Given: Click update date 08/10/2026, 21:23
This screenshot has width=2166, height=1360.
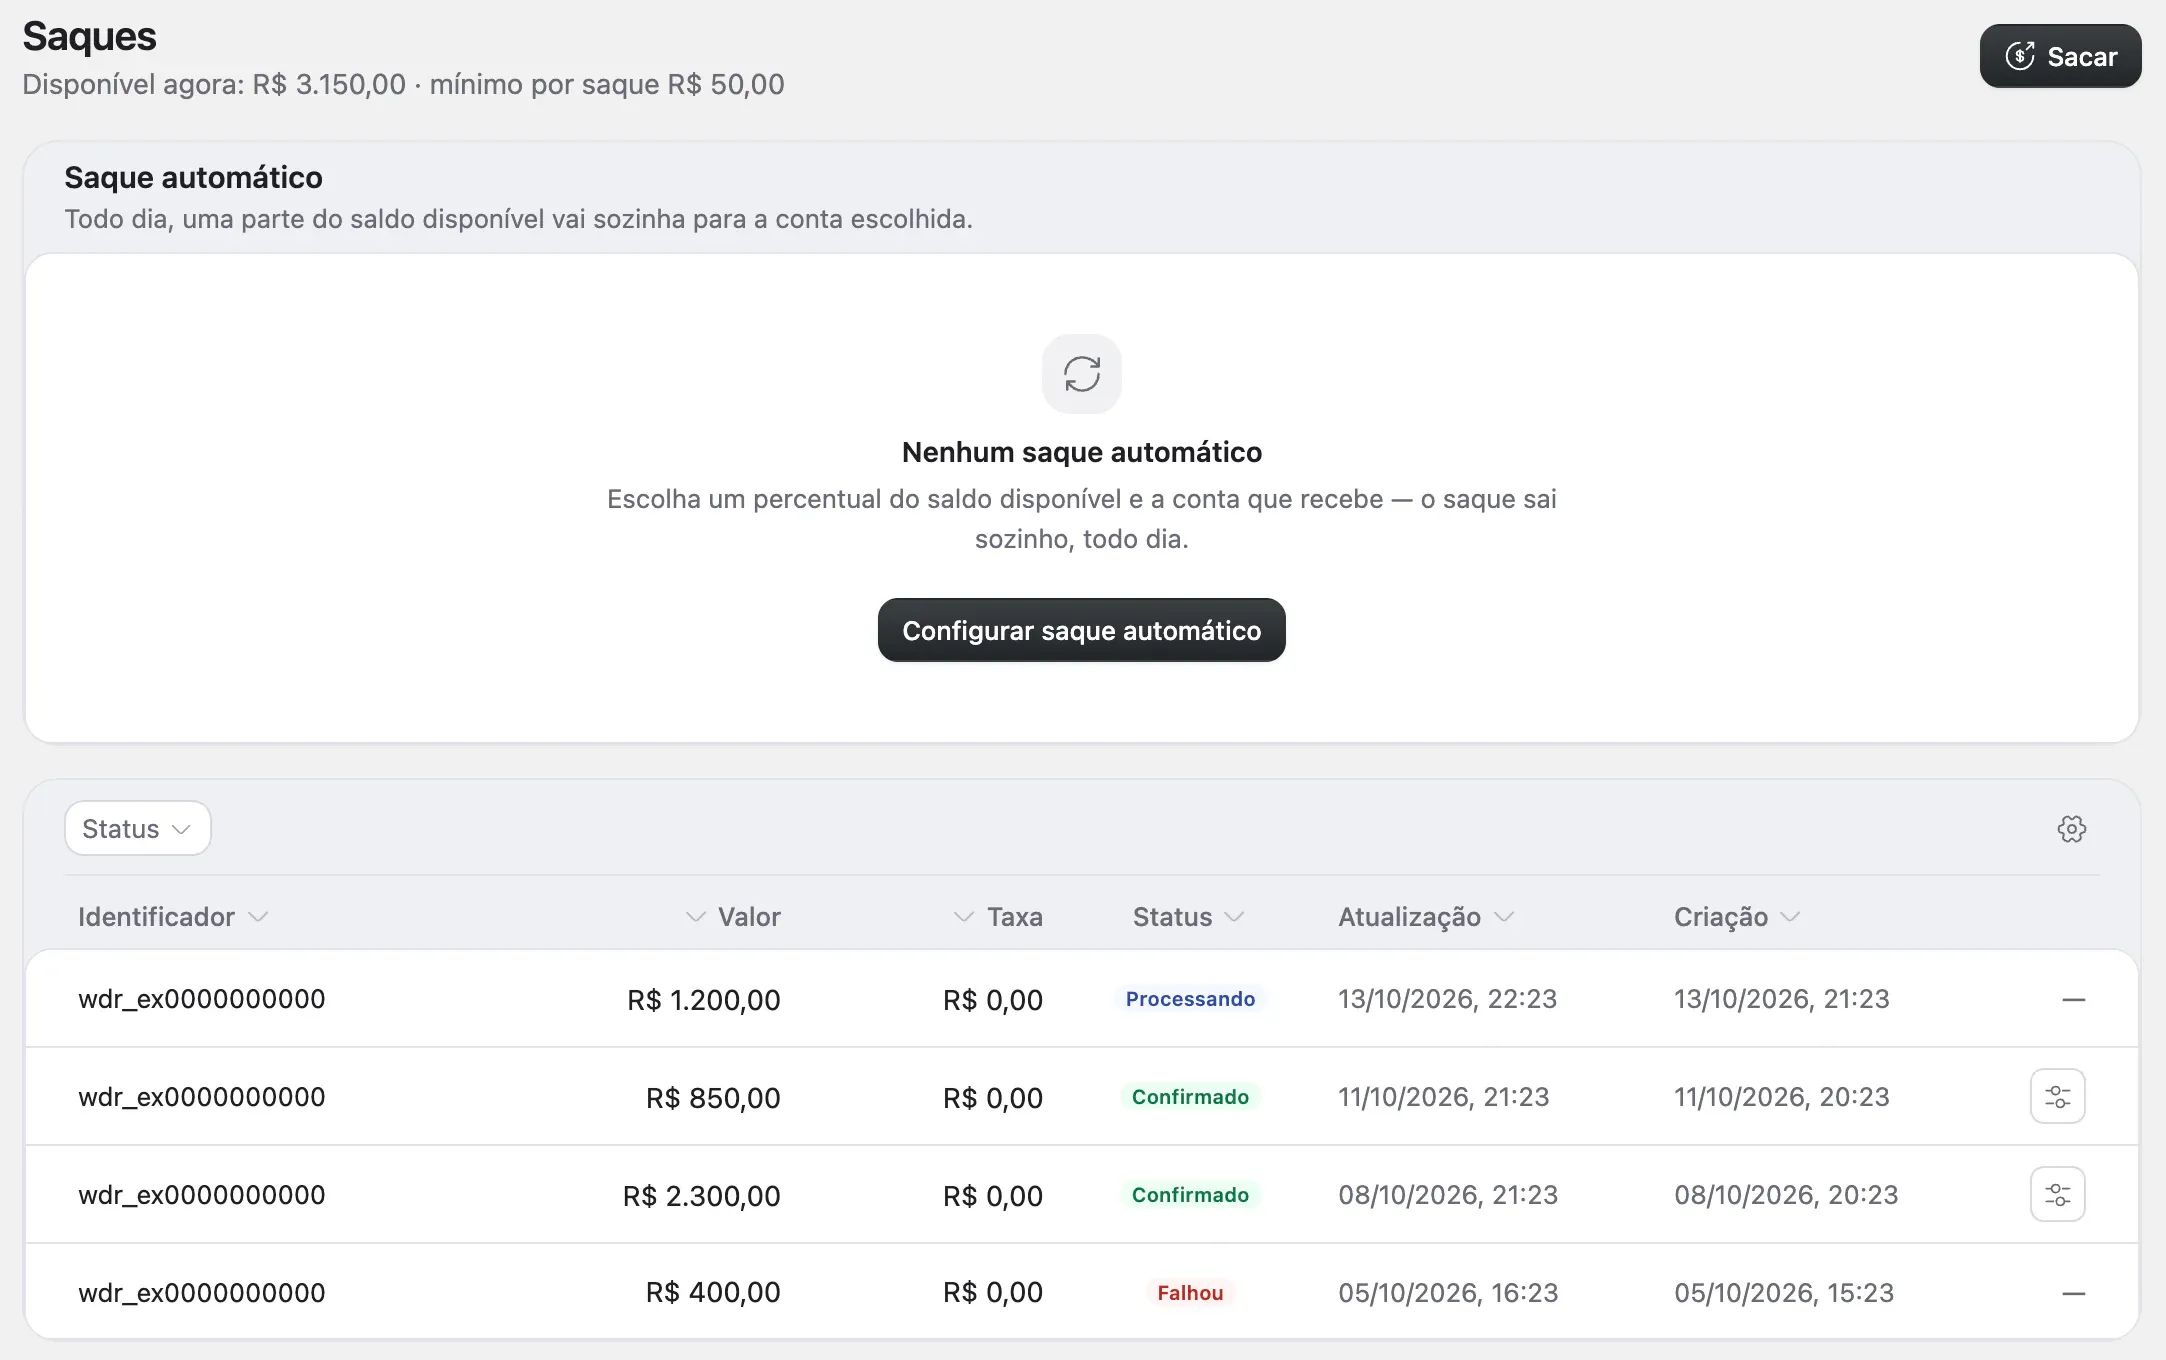Looking at the screenshot, I should (x=1448, y=1194).
